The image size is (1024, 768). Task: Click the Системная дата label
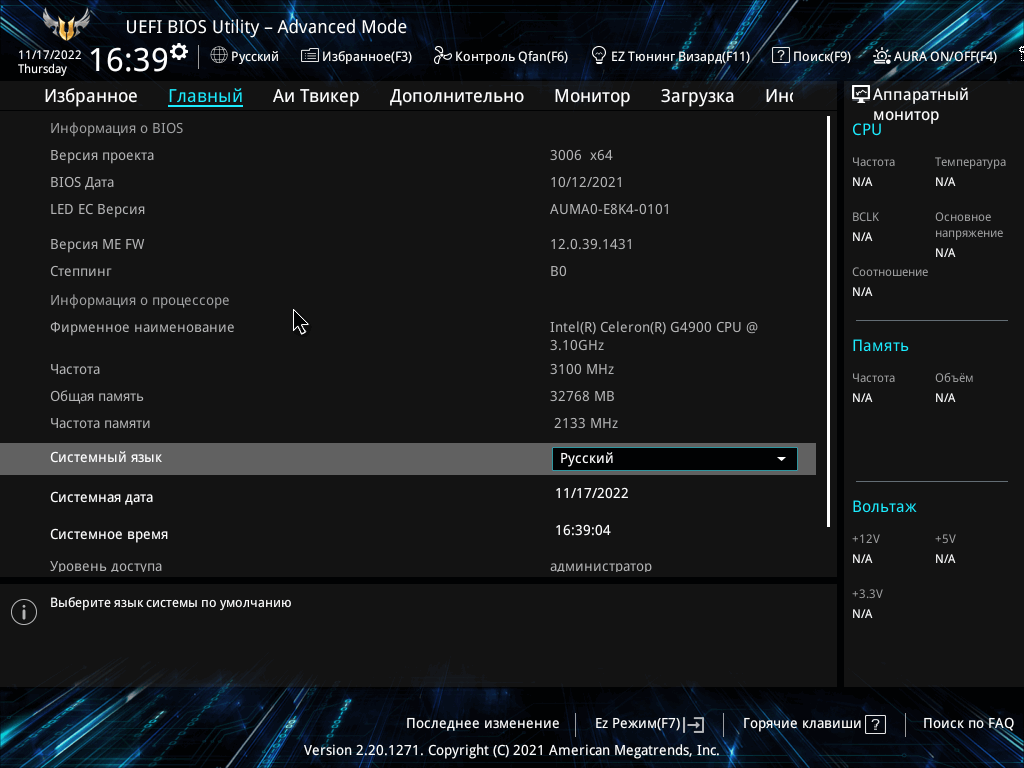pyautogui.click(x=101, y=498)
